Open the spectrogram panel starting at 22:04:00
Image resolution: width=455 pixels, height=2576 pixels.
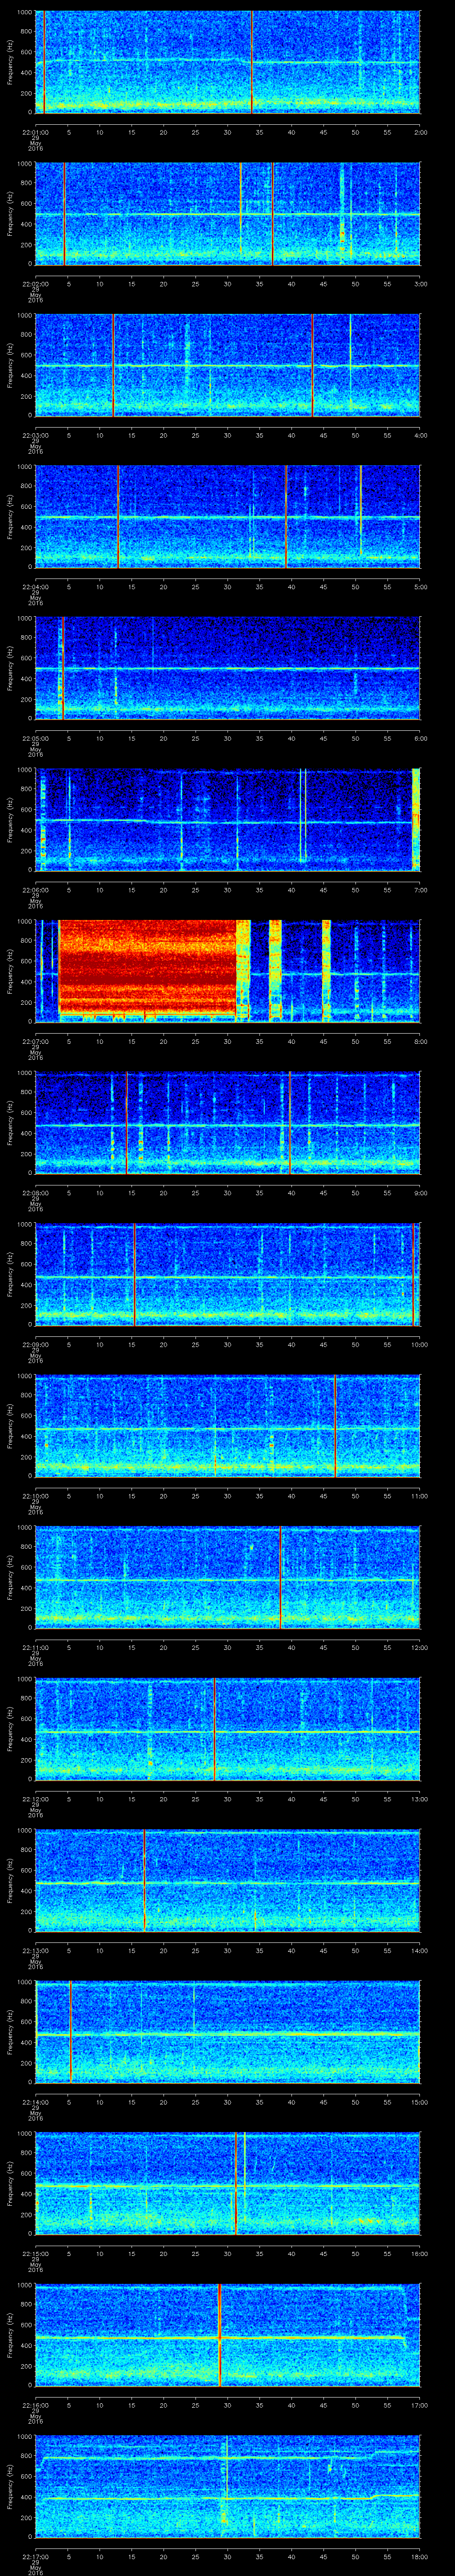point(228,517)
